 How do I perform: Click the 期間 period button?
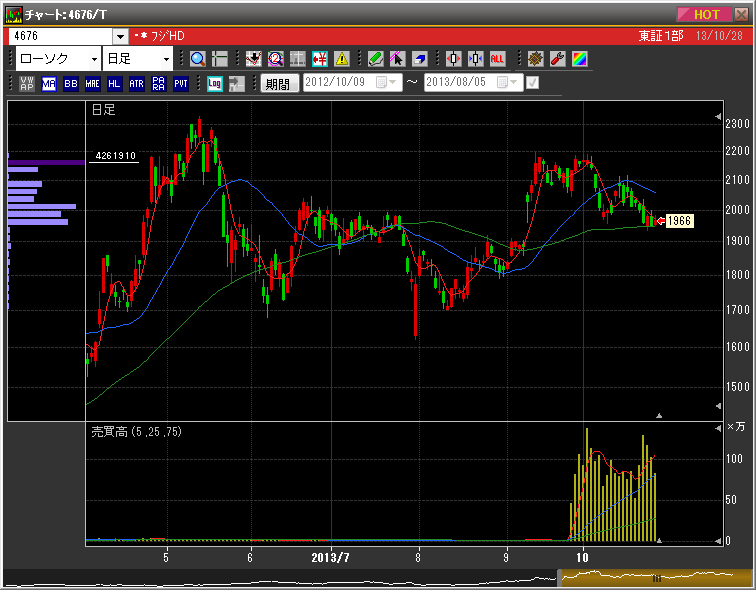[278, 84]
